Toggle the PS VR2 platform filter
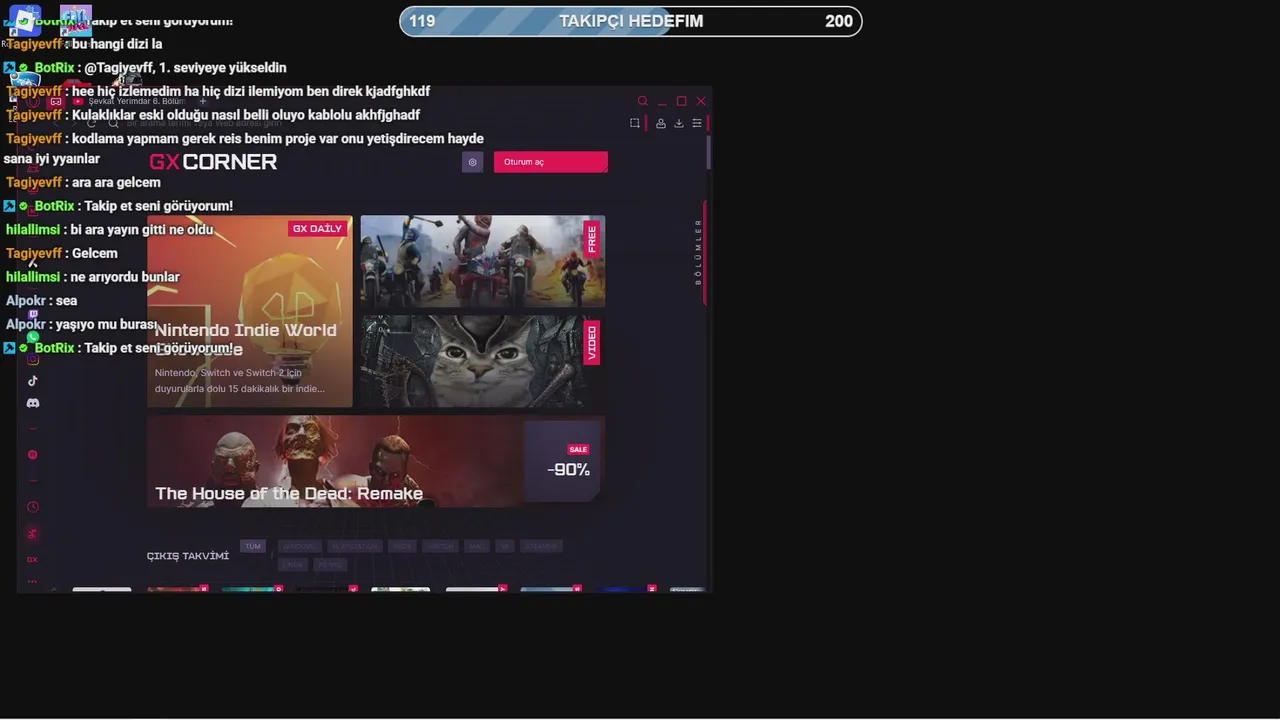The image size is (1280, 720). (330, 564)
